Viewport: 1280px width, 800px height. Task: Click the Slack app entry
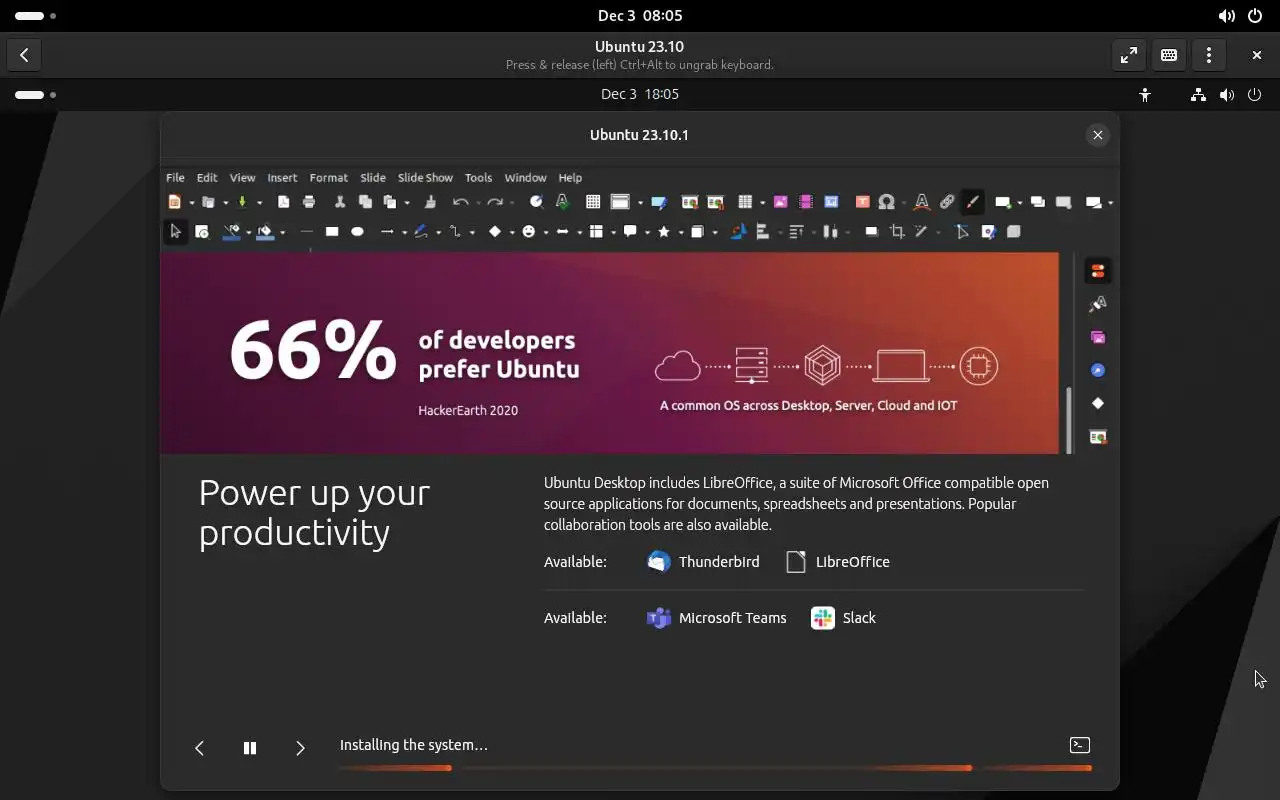click(x=844, y=618)
